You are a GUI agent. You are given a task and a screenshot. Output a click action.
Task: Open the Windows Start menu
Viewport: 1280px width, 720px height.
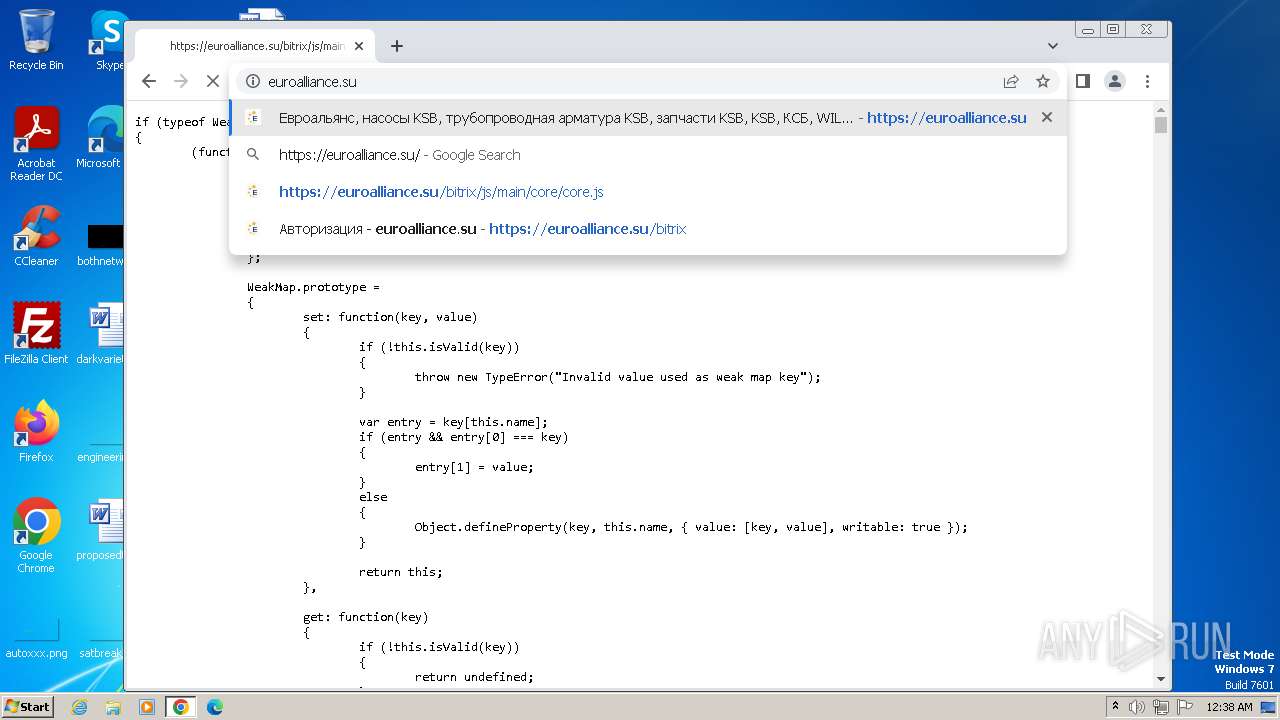[28, 706]
